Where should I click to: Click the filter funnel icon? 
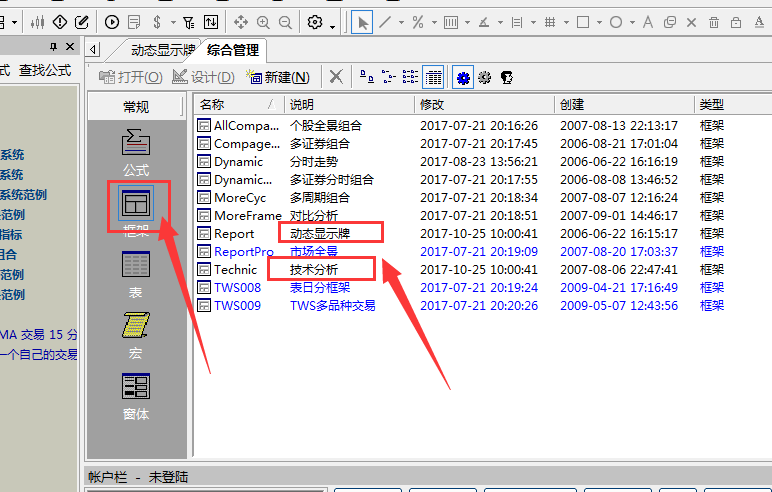pos(189,22)
